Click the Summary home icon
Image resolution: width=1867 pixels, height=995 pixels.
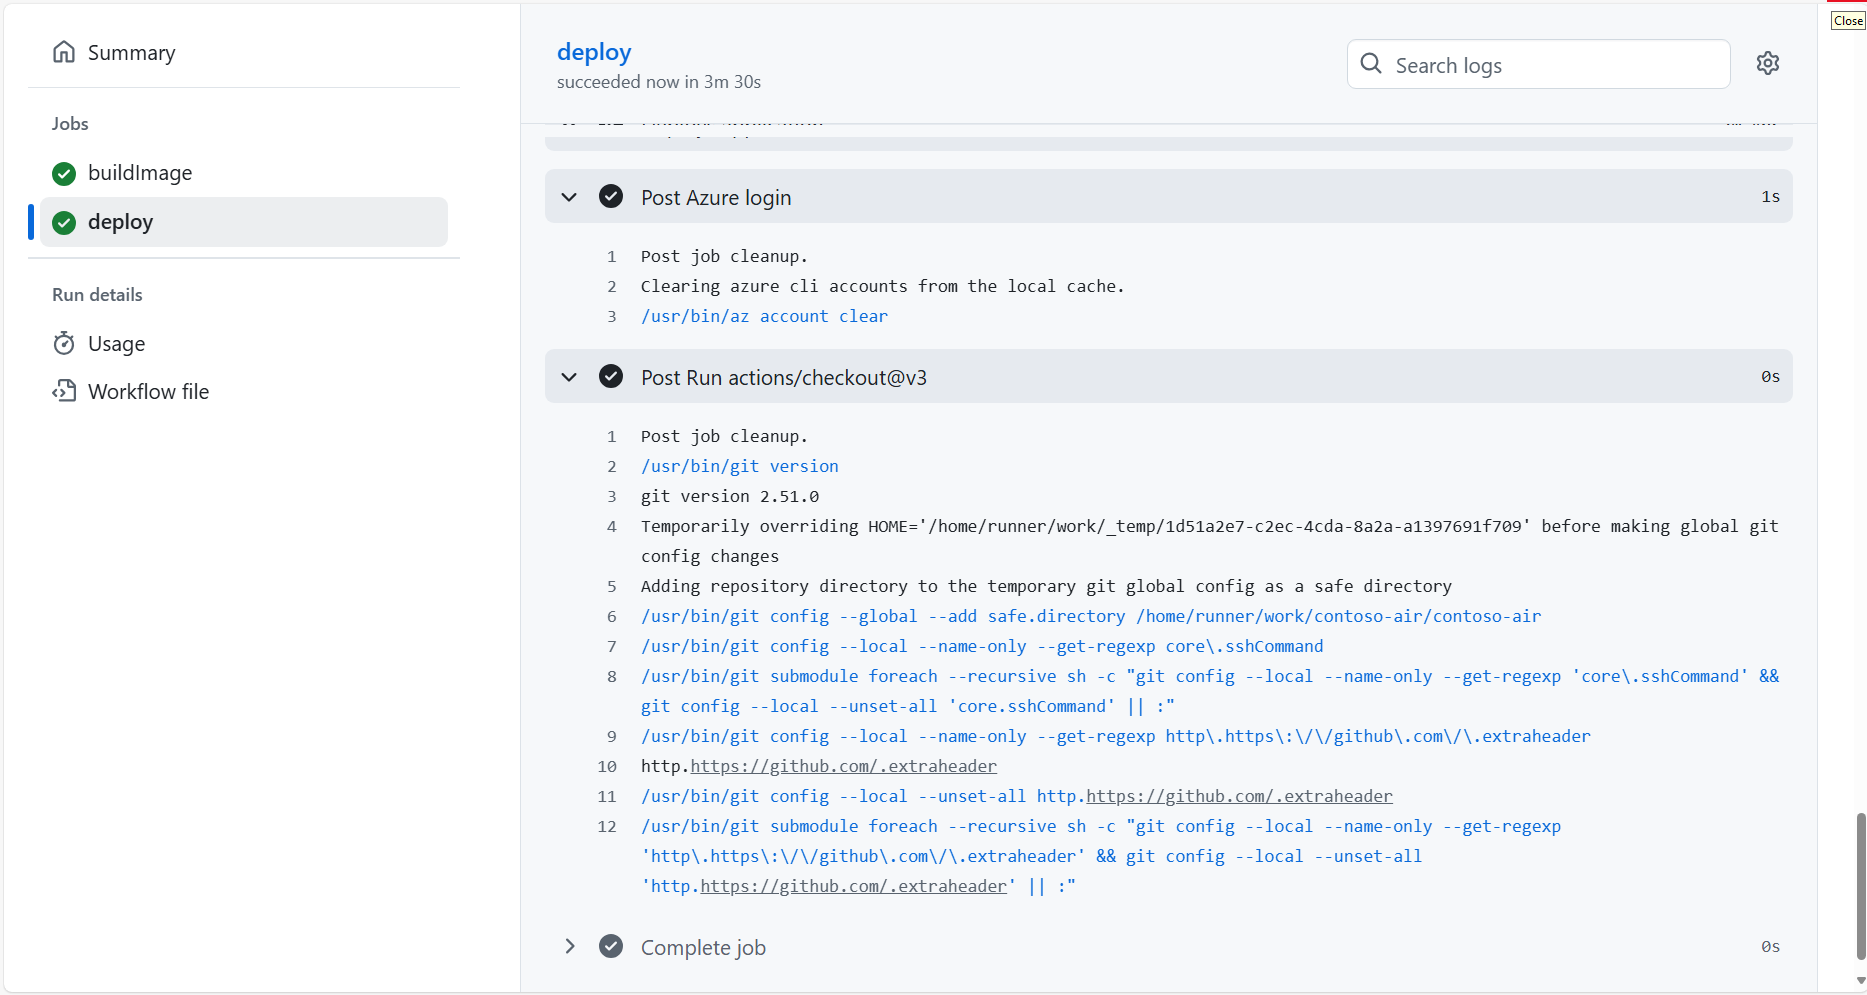click(64, 51)
